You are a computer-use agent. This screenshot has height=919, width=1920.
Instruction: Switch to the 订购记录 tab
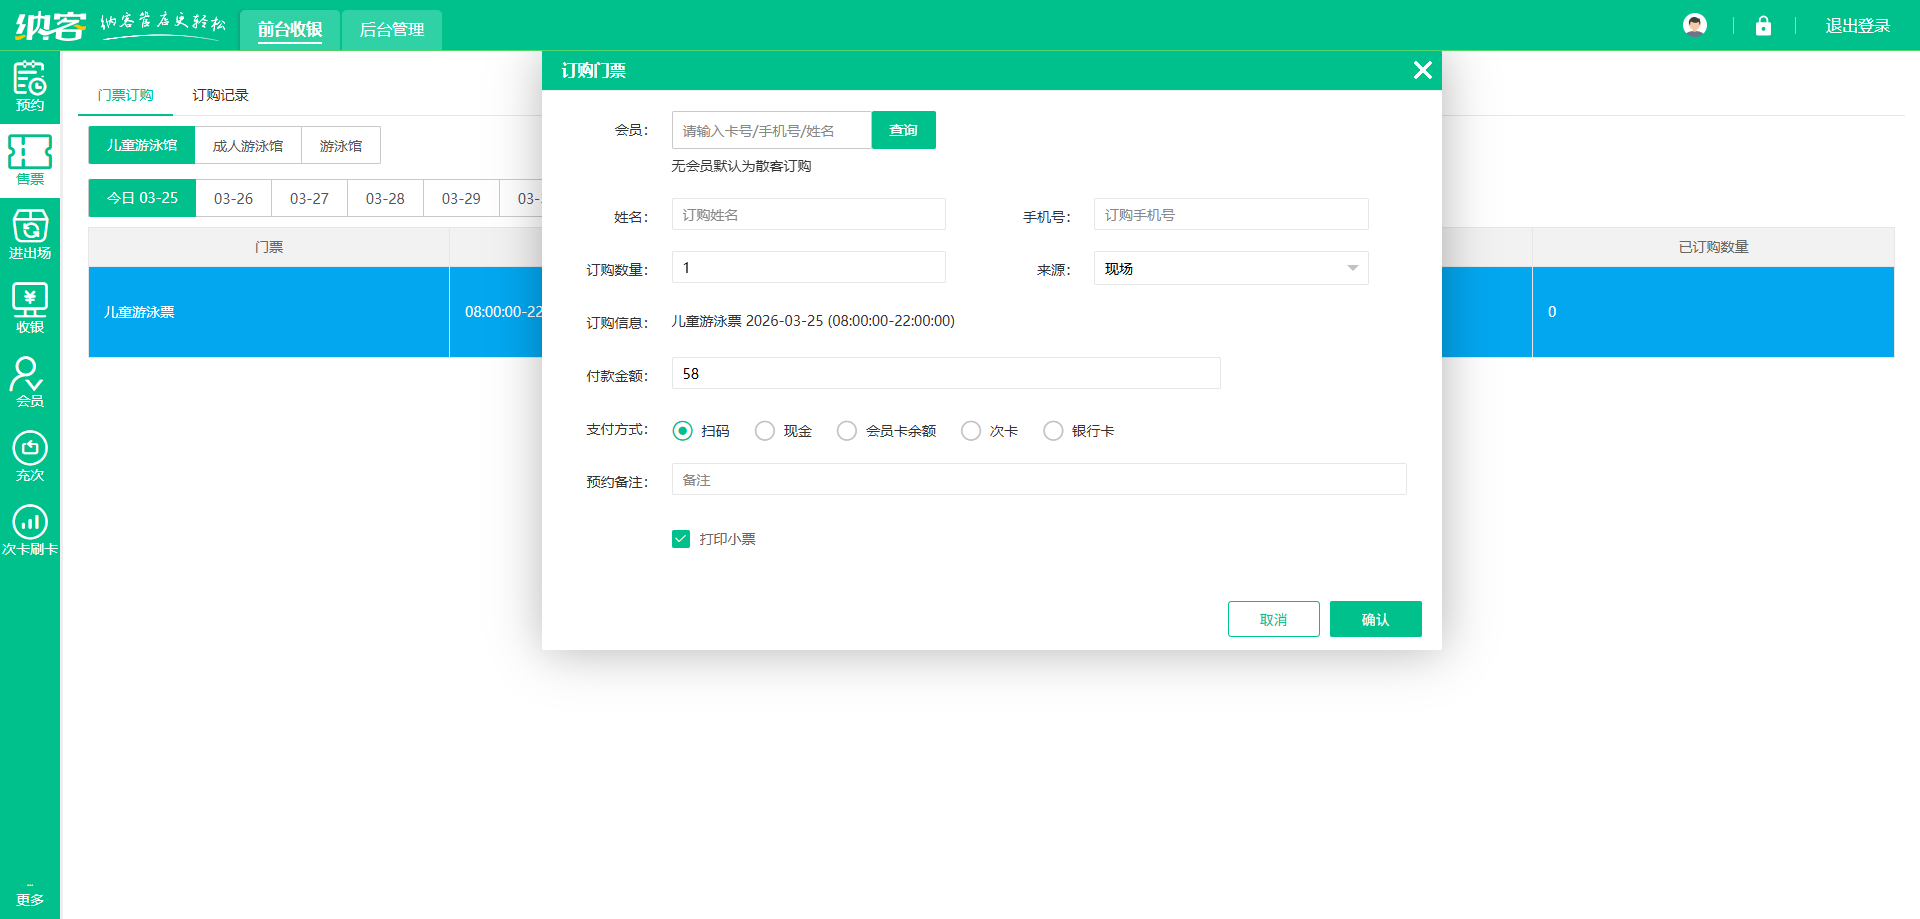point(220,95)
